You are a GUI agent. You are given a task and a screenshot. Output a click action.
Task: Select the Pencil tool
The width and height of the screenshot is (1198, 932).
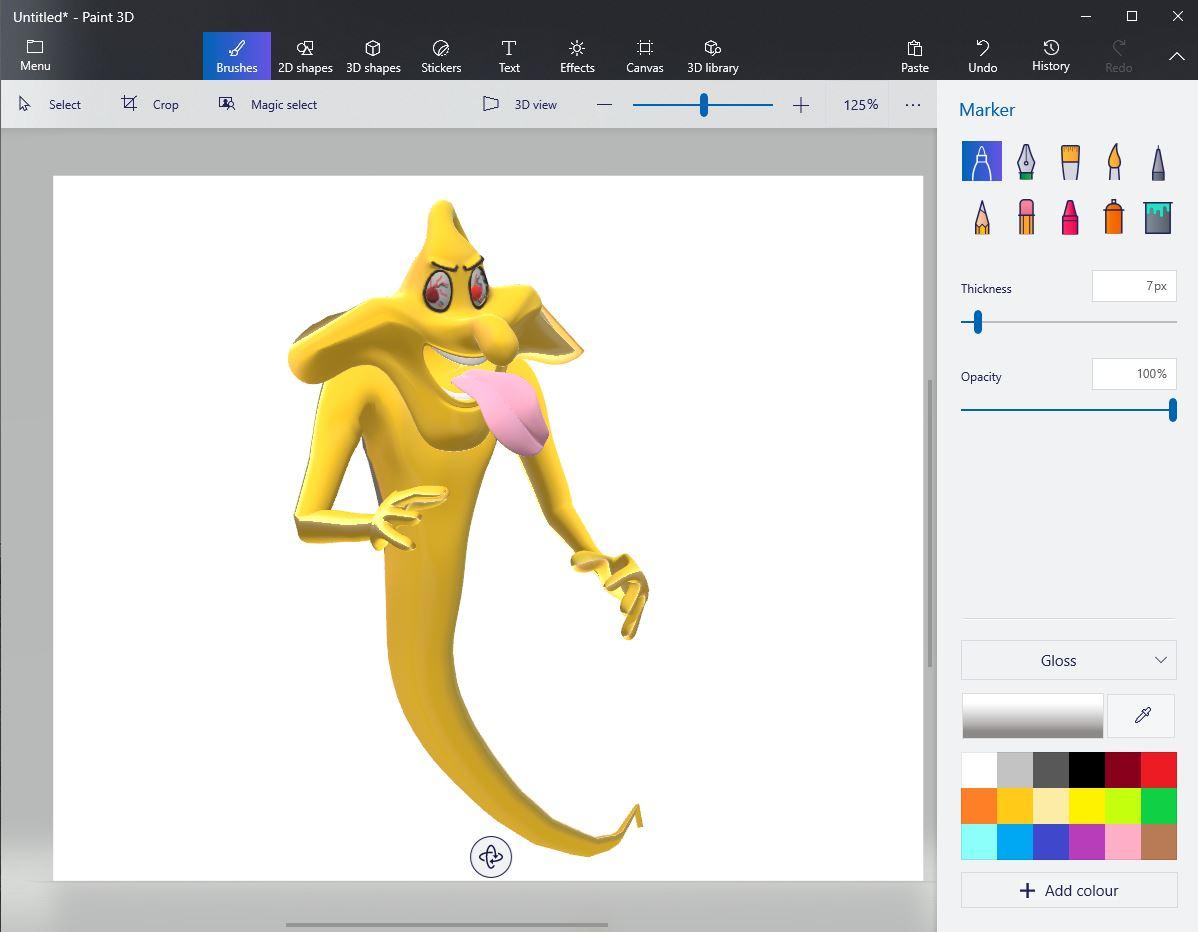(x=982, y=217)
